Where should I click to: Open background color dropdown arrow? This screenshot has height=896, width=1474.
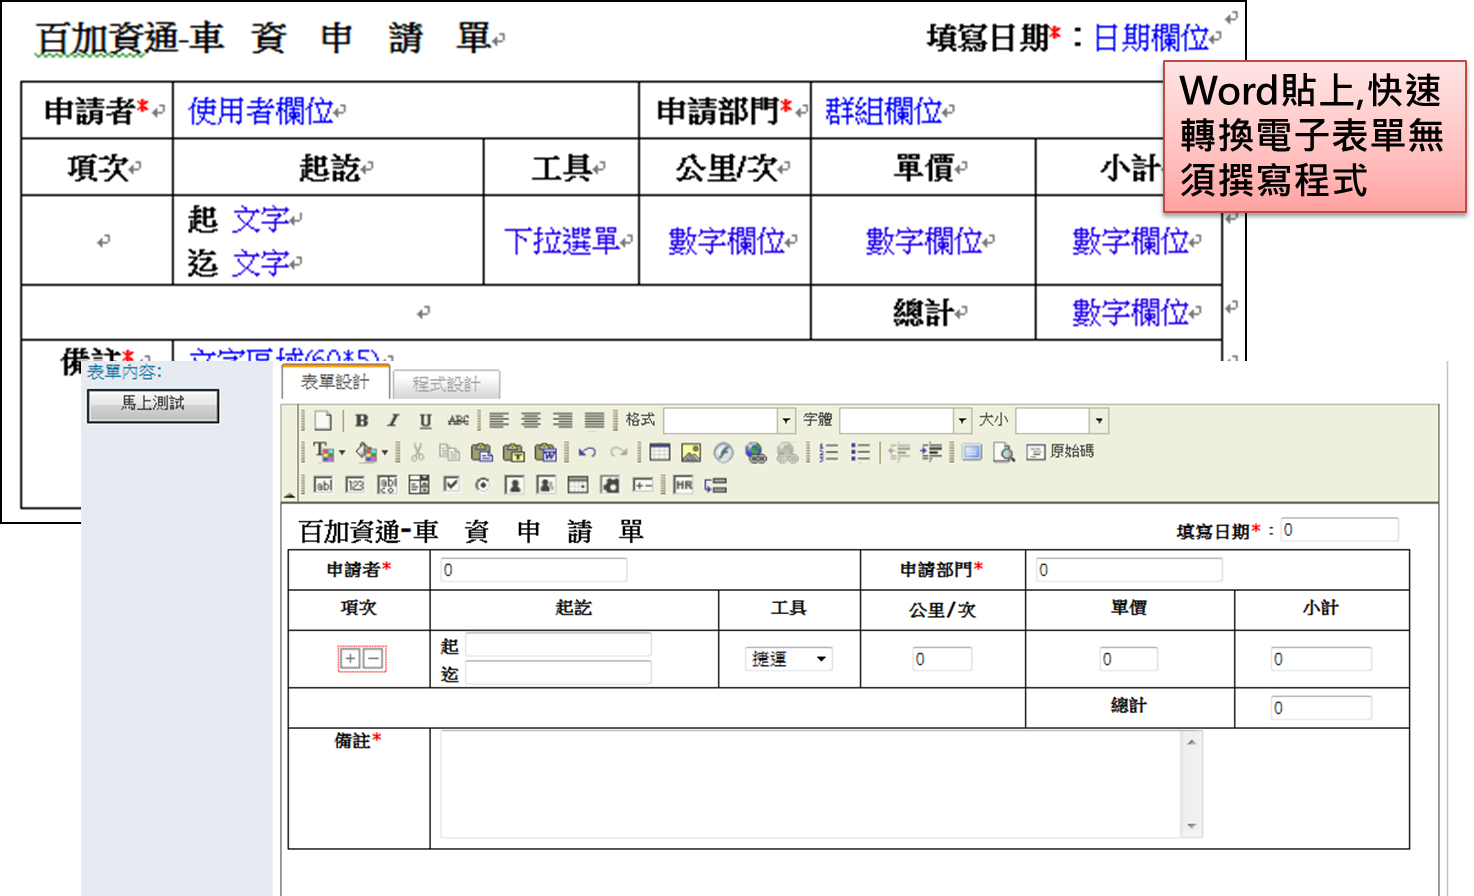[384, 453]
